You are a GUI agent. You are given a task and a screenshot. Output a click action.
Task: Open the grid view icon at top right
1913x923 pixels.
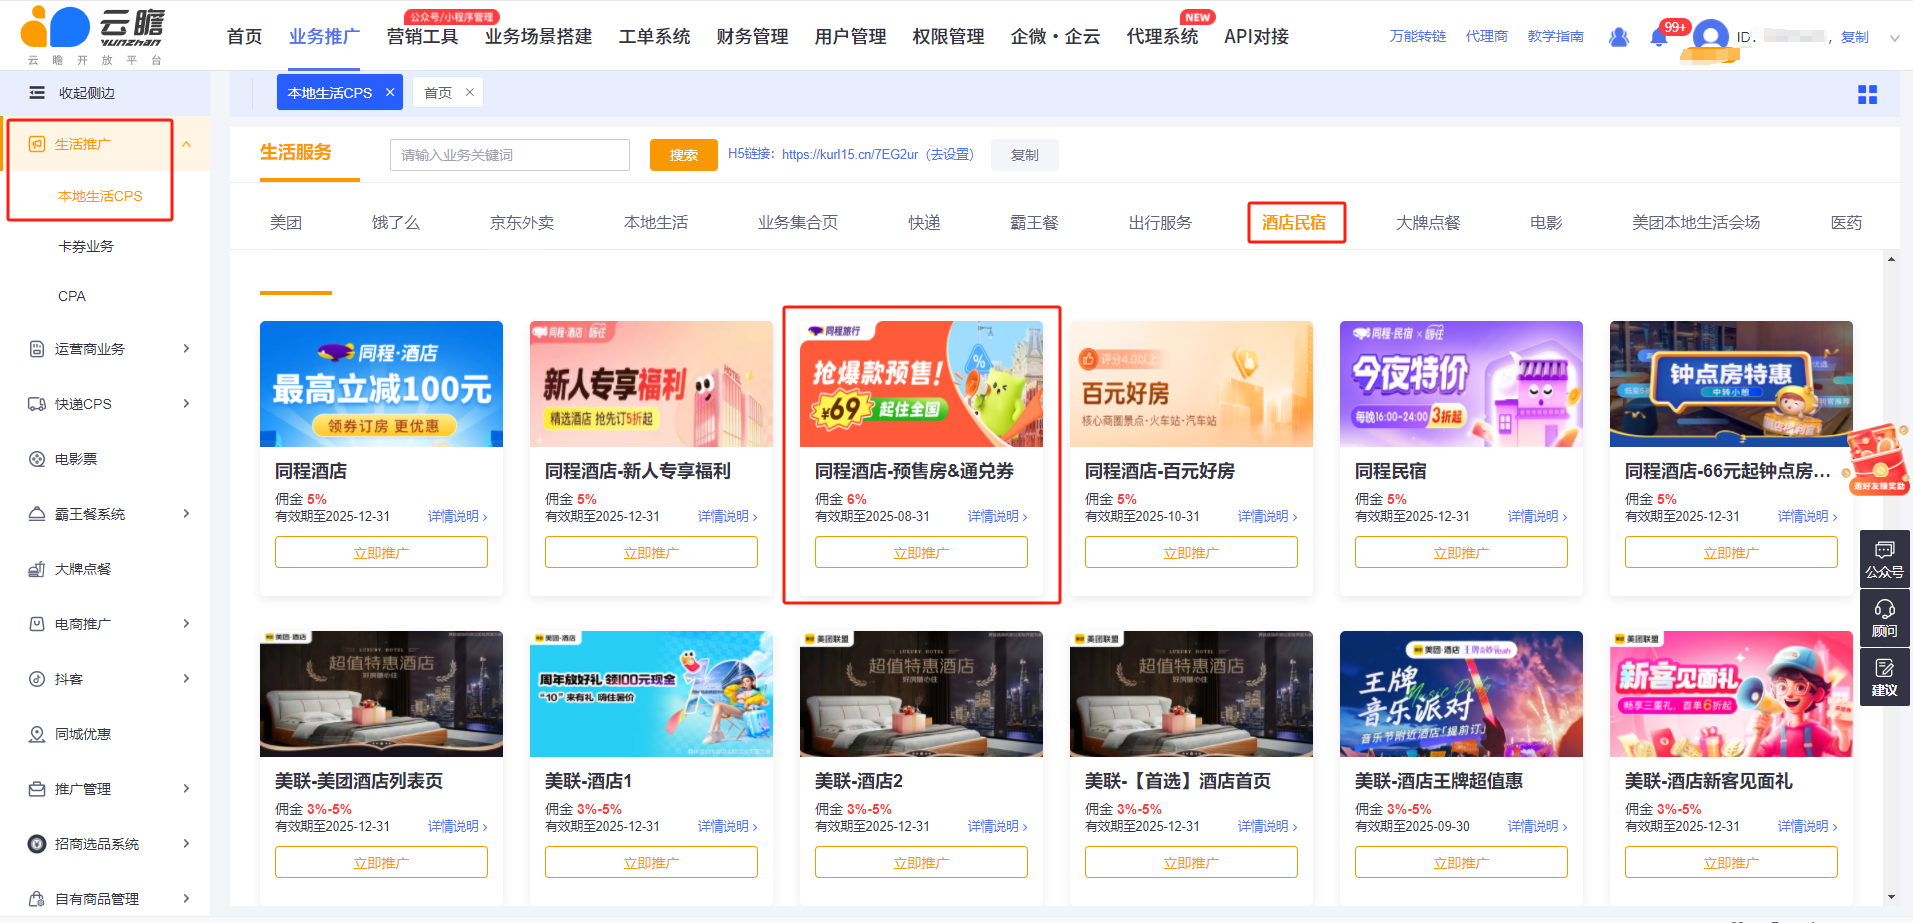pos(1867,95)
